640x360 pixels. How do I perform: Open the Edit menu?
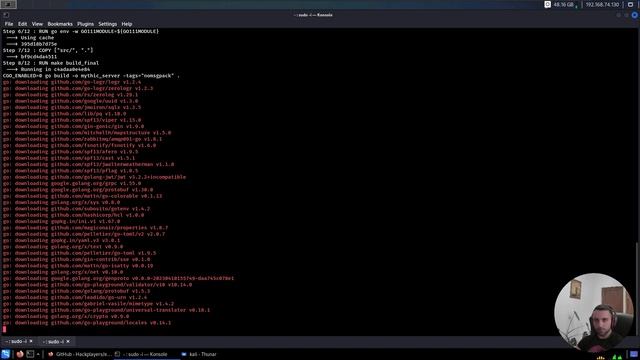point(22,24)
